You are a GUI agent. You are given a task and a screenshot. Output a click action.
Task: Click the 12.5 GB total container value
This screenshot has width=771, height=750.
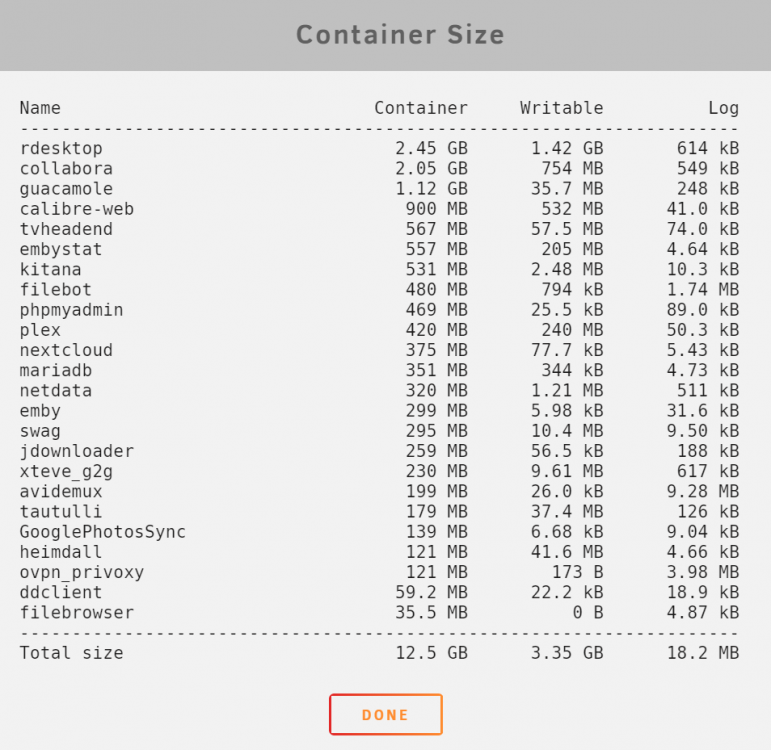(x=432, y=653)
